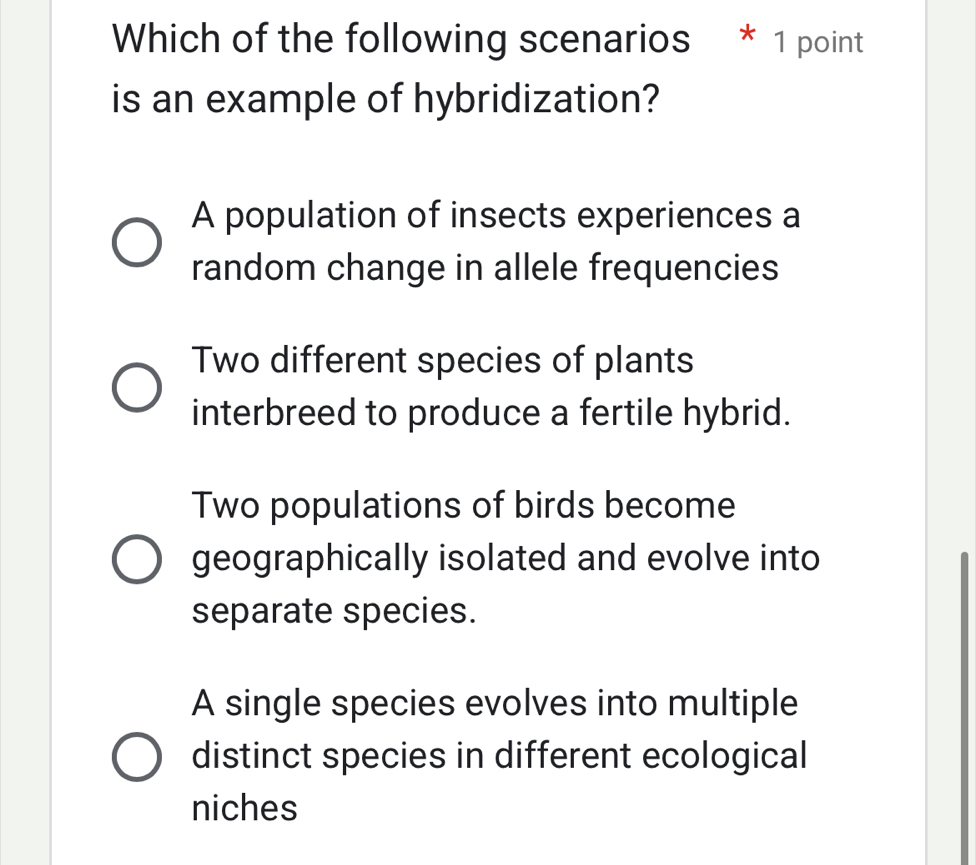The image size is (976, 865).
Task: Click the phrase 'A single species evolves into multiple'
Action: 494,703
